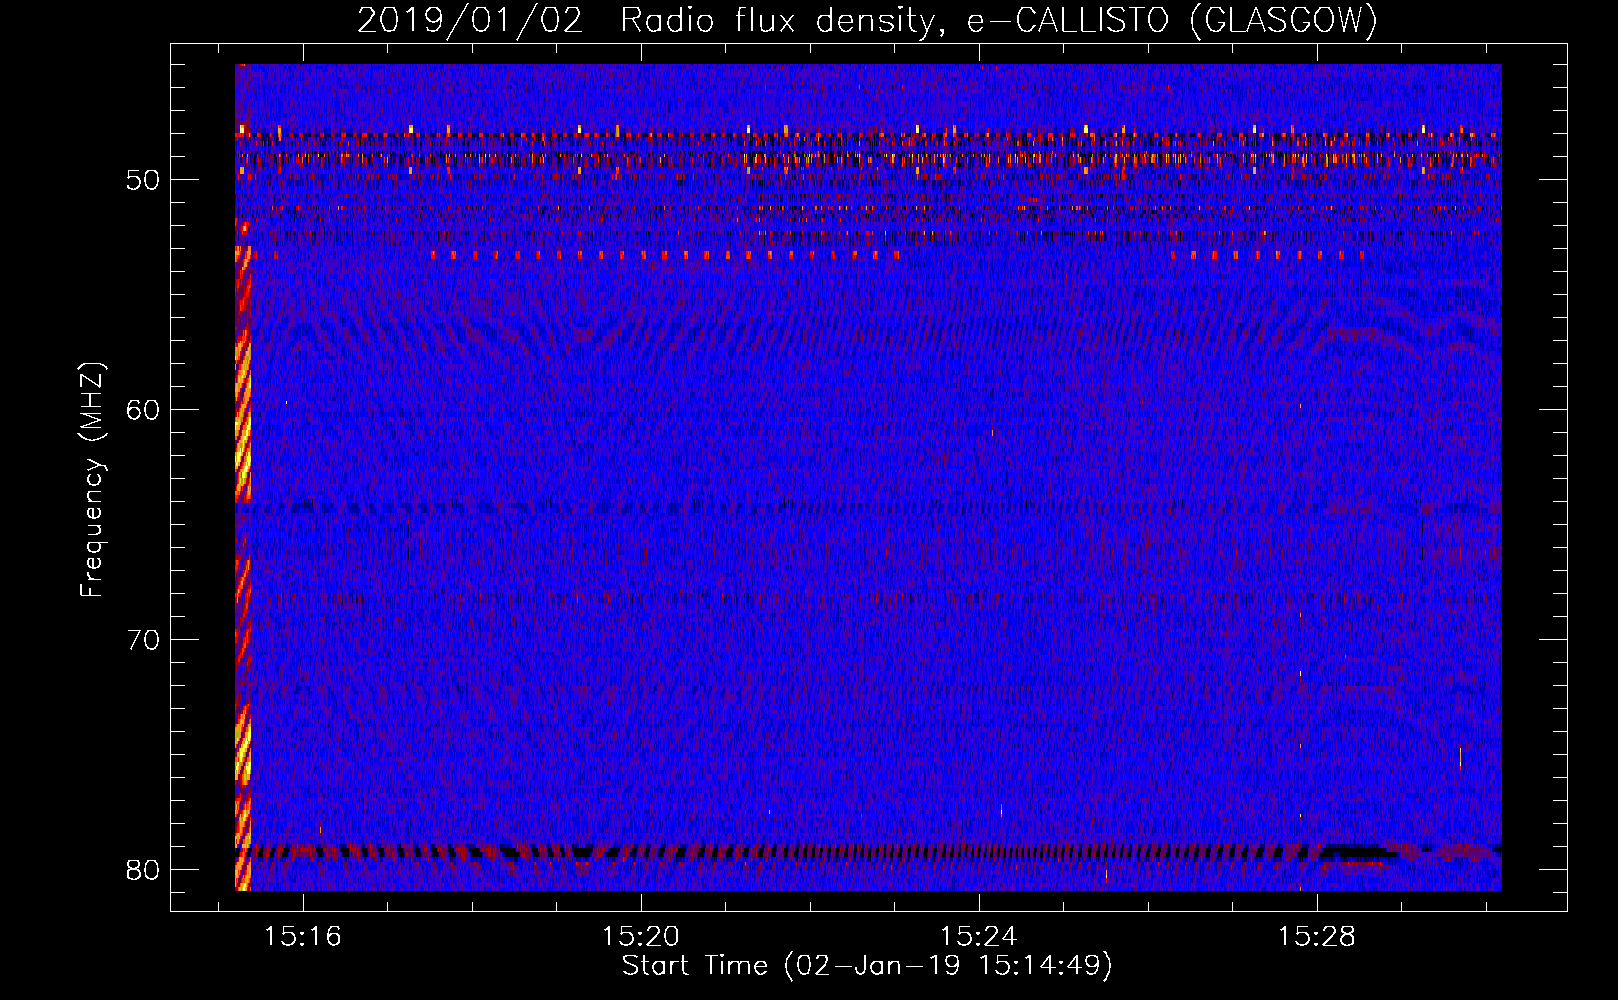Click the 60 MHz frequency tick label

coord(143,411)
